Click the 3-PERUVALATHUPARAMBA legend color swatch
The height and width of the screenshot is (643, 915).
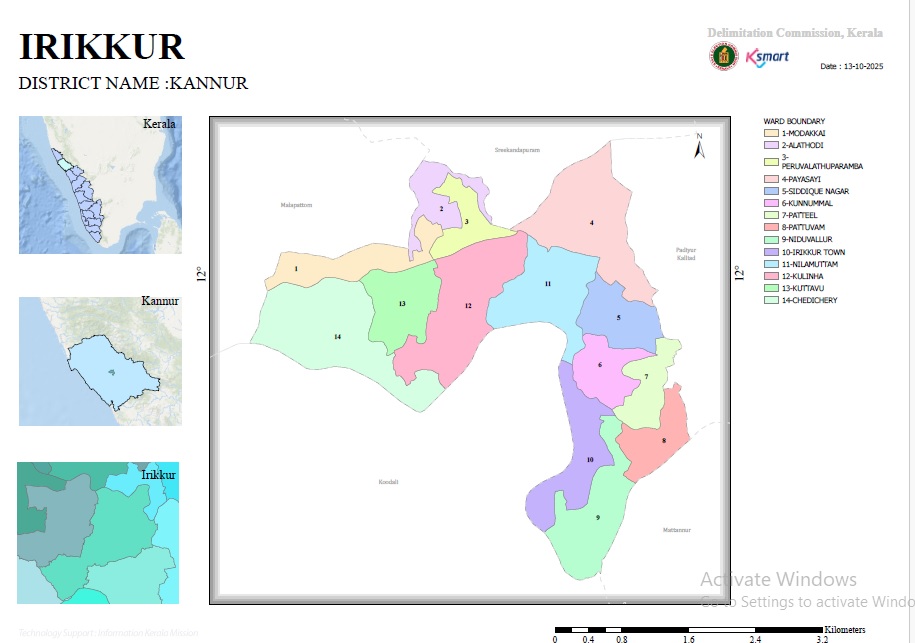771,162
